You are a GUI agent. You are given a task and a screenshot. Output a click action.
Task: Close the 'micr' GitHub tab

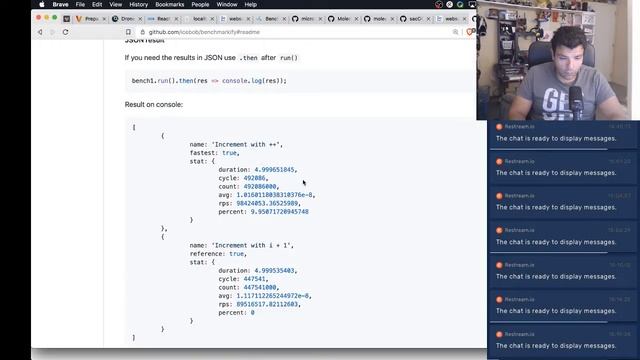click(x=320, y=19)
